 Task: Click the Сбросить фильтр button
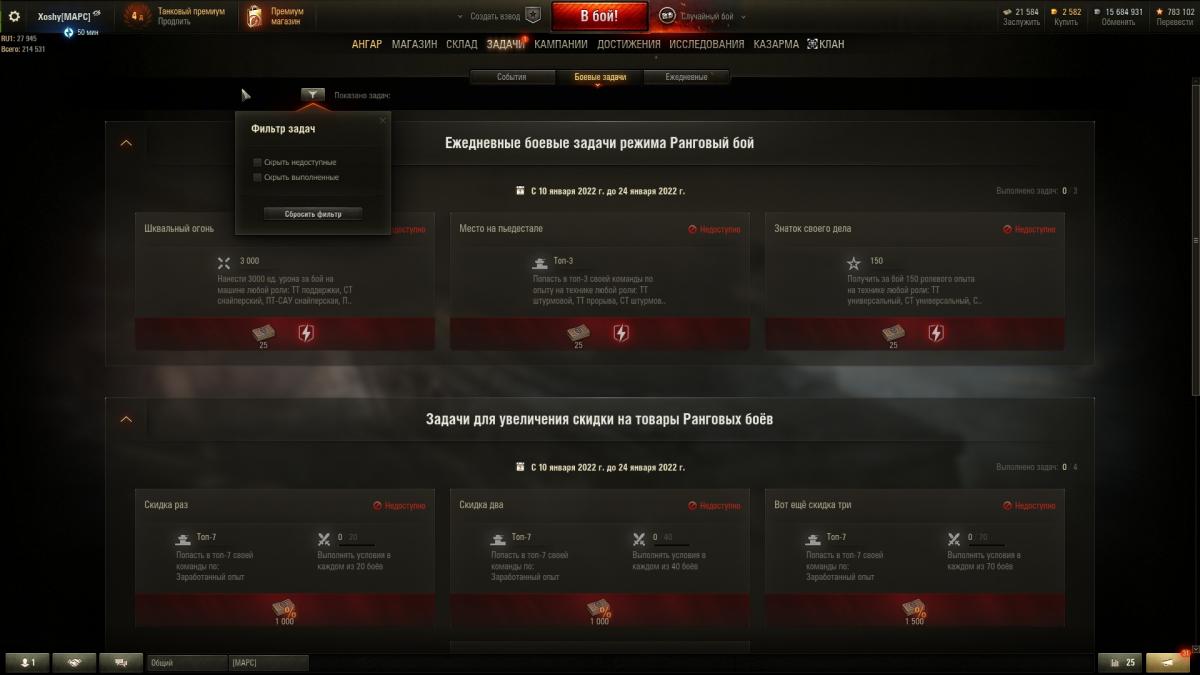point(313,214)
